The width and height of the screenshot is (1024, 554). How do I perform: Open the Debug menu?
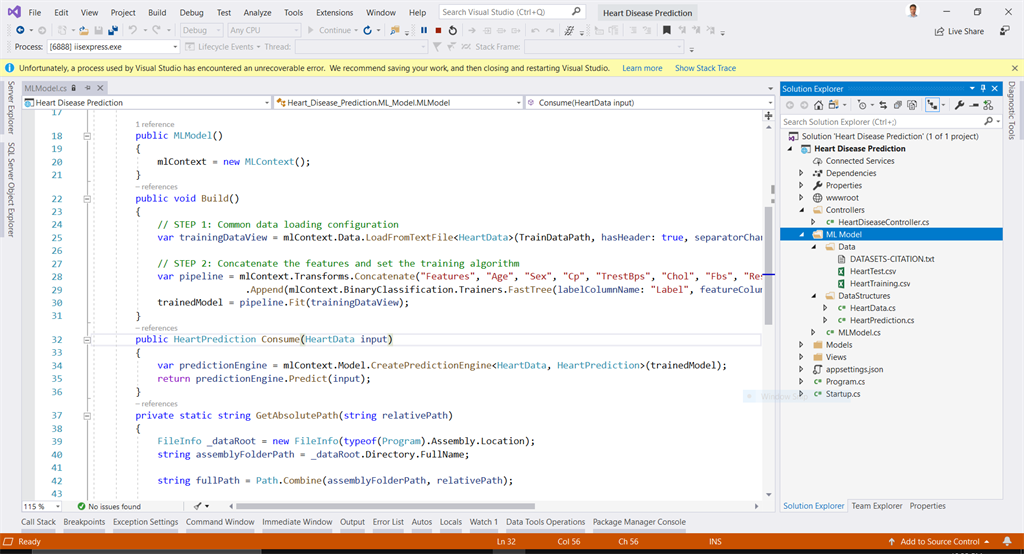click(x=191, y=12)
